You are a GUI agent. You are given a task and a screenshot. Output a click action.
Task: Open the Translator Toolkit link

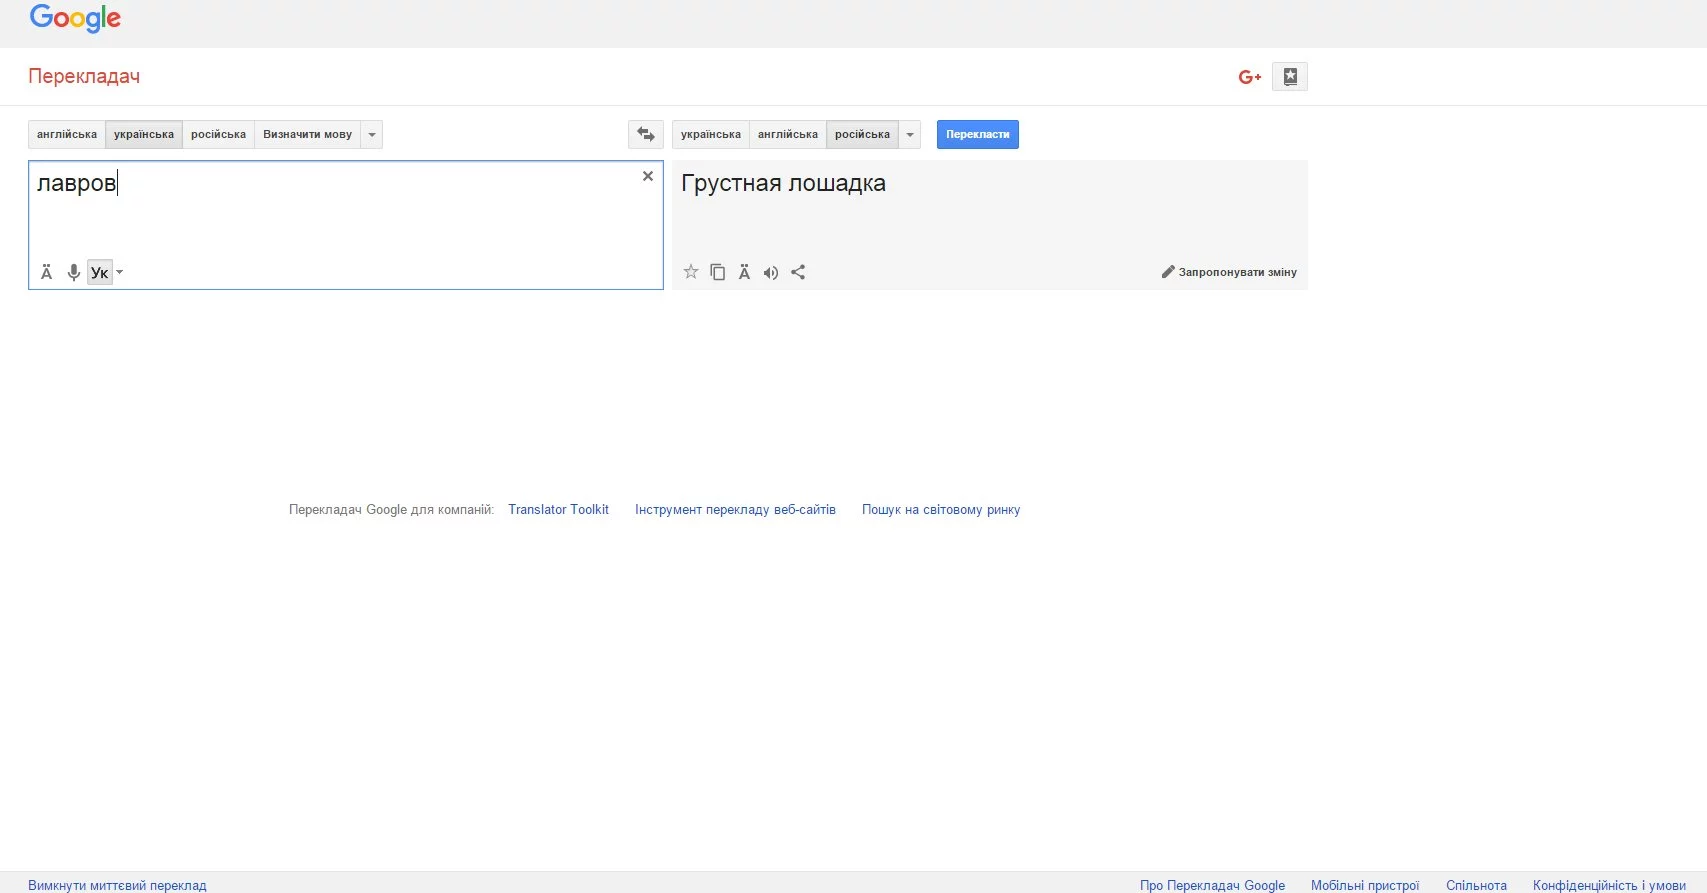pos(558,509)
